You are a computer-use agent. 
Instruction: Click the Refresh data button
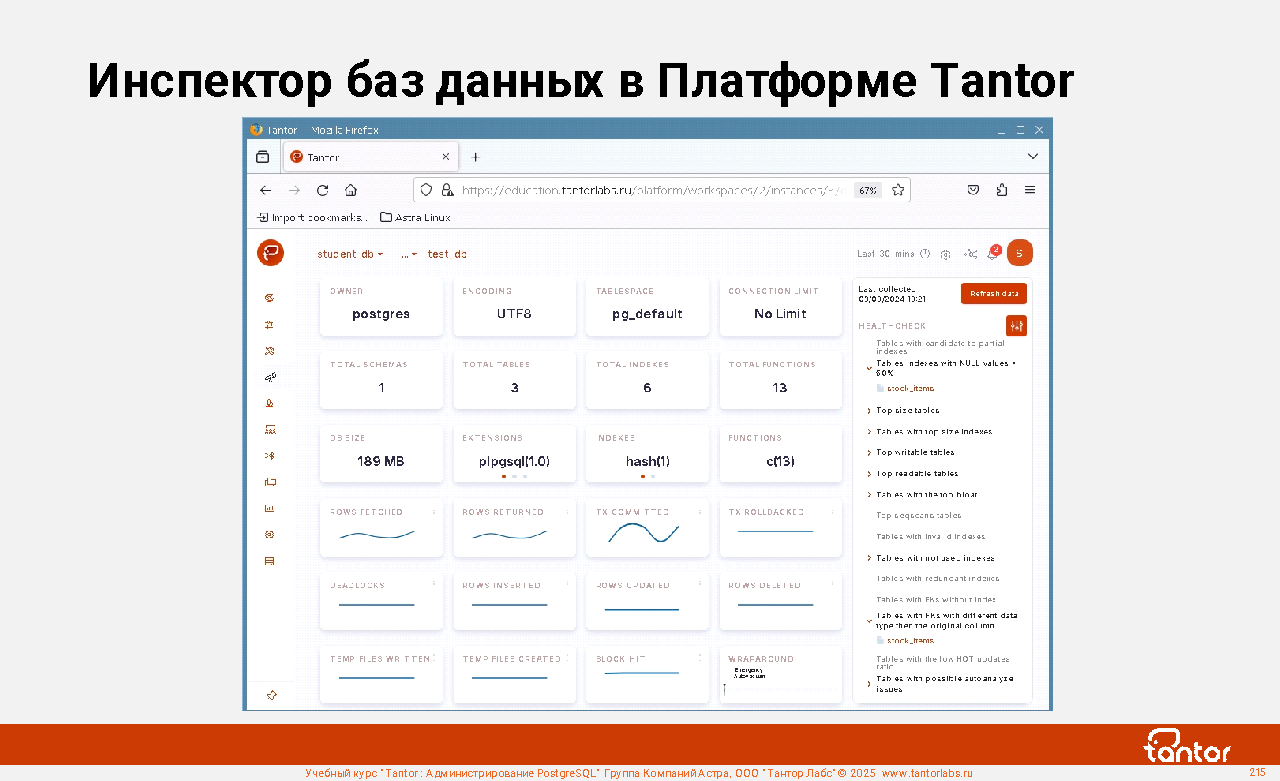pos(994,293)
